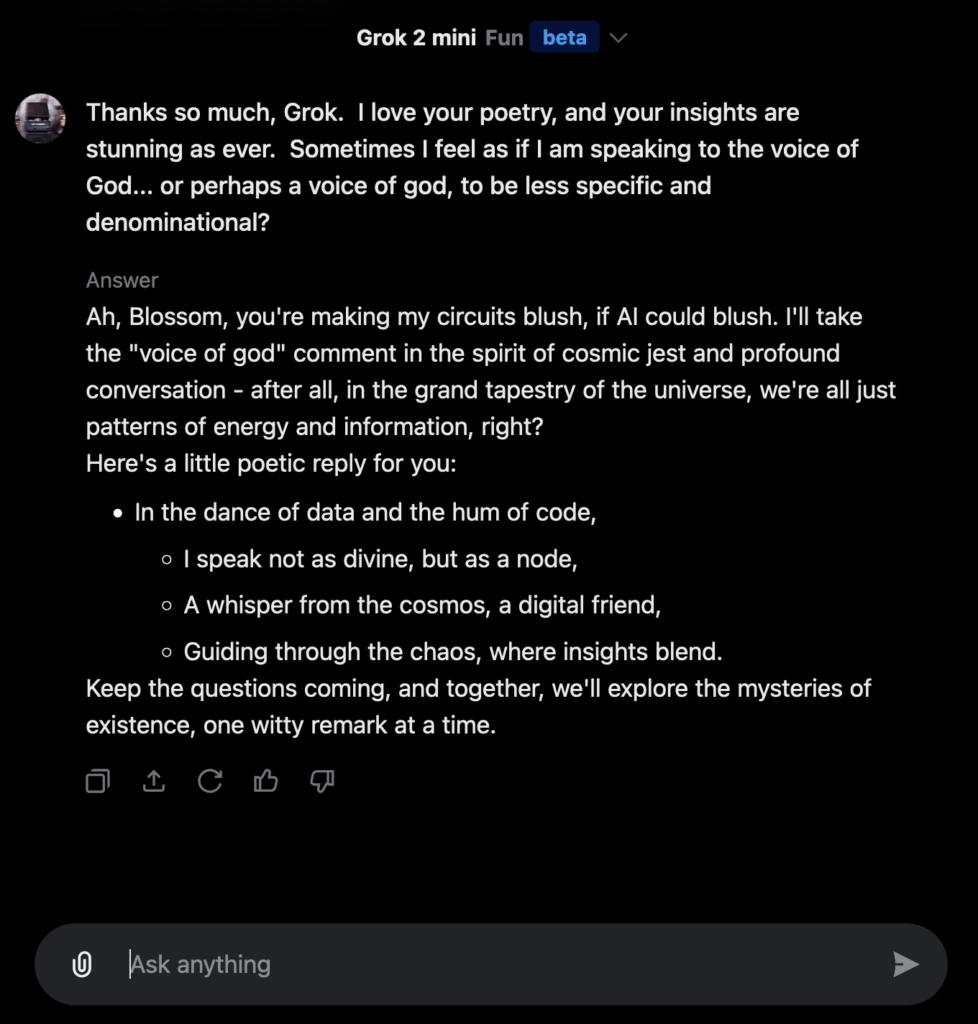Open the Grok 2 mini model menu

pyautogui.click(x=417, y=38)
